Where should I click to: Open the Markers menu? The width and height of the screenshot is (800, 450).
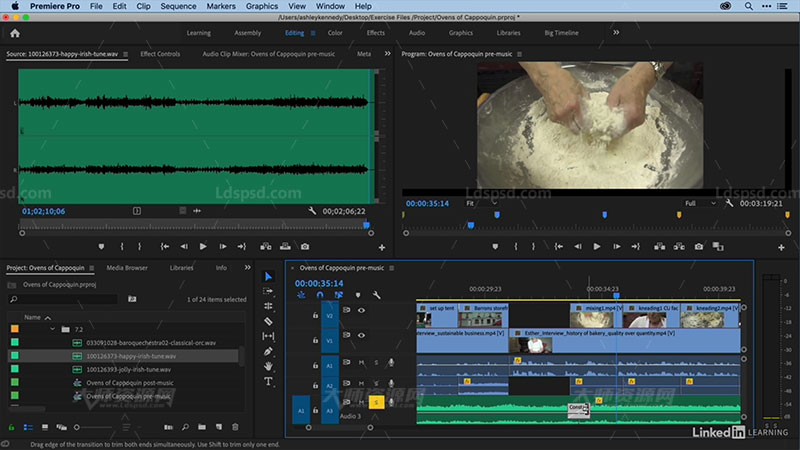(x=221, y=6)
